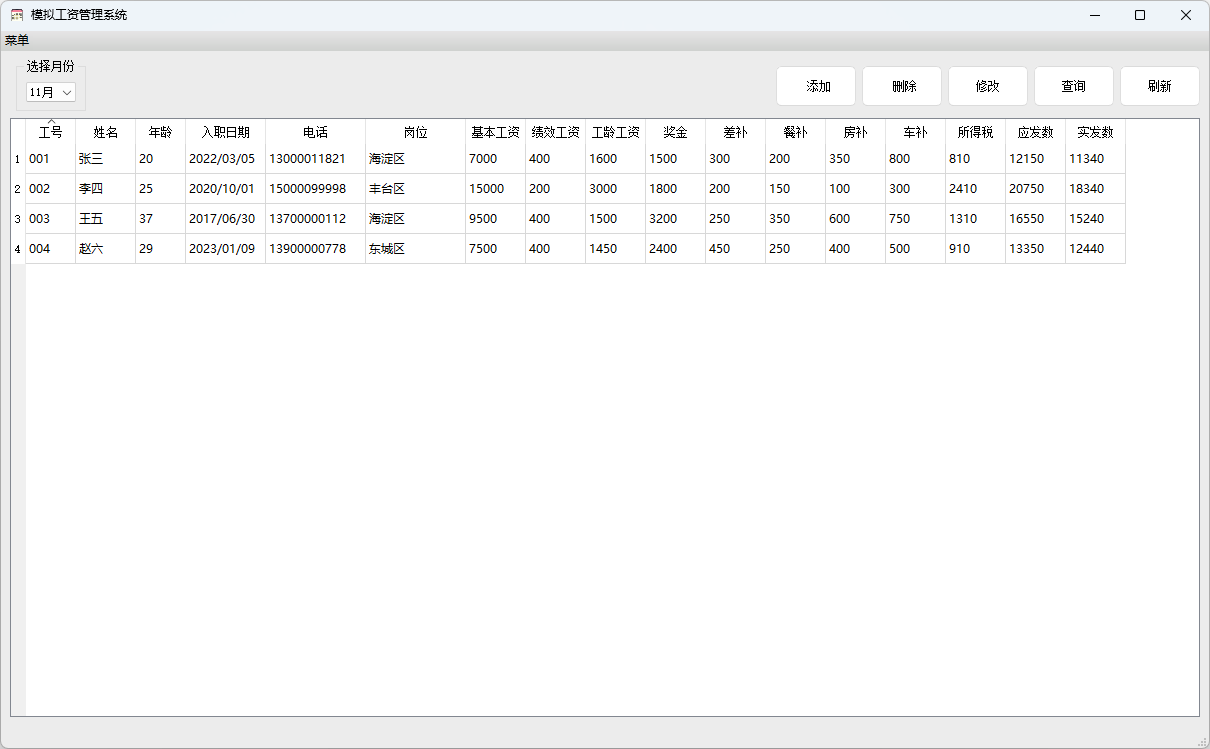Select row header number 3
Screen dimensions: 1210x749
[18, 219]
